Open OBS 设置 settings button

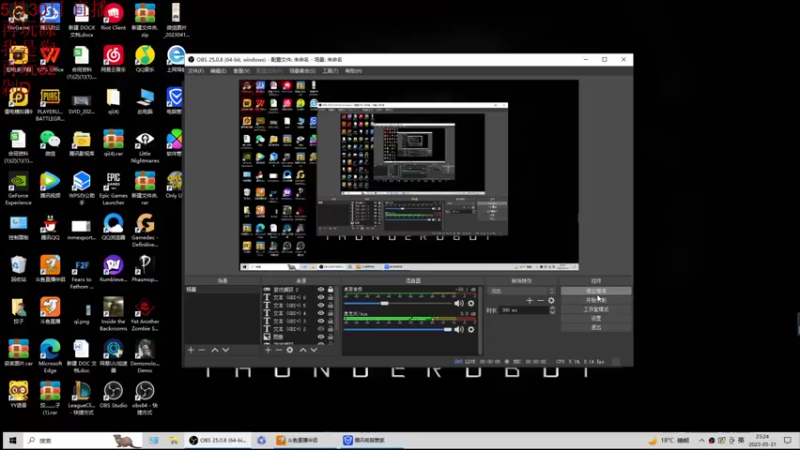point(596,318)
